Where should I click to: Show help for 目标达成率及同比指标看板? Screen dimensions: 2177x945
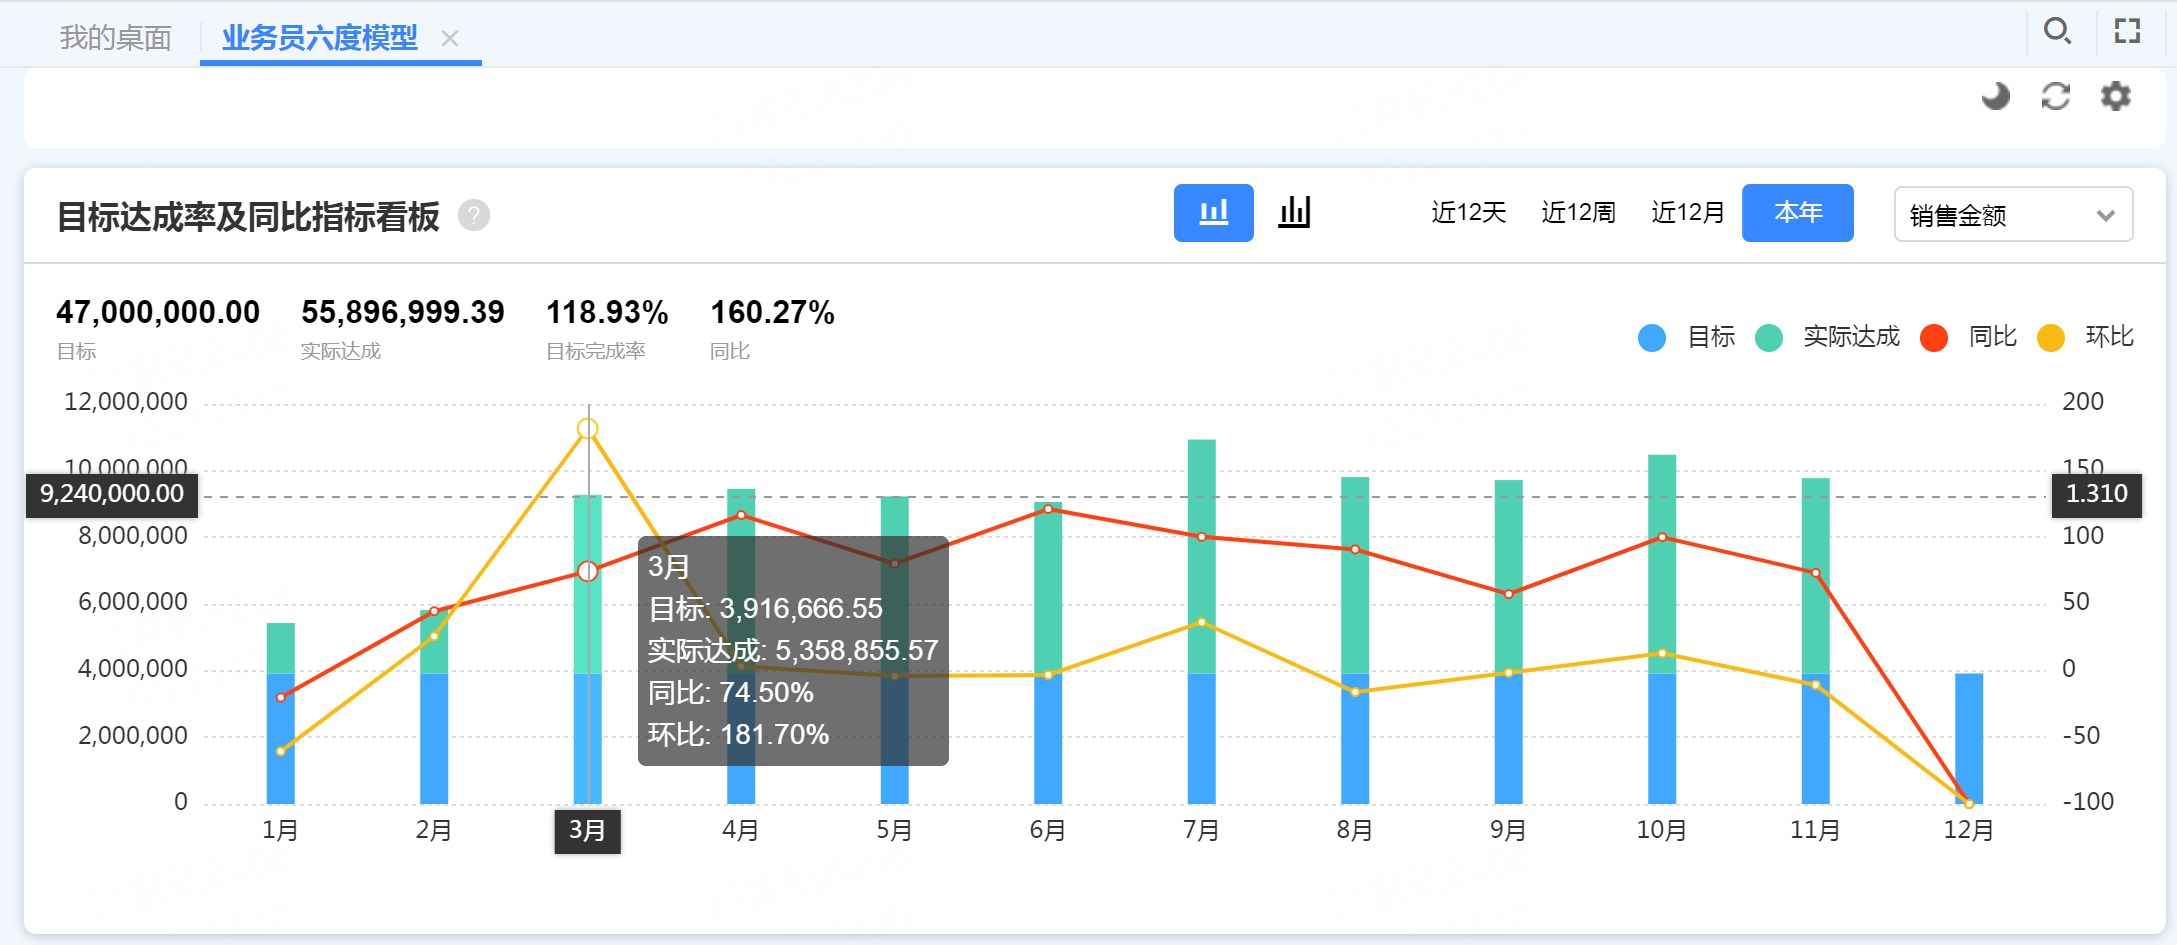[474, 215]
